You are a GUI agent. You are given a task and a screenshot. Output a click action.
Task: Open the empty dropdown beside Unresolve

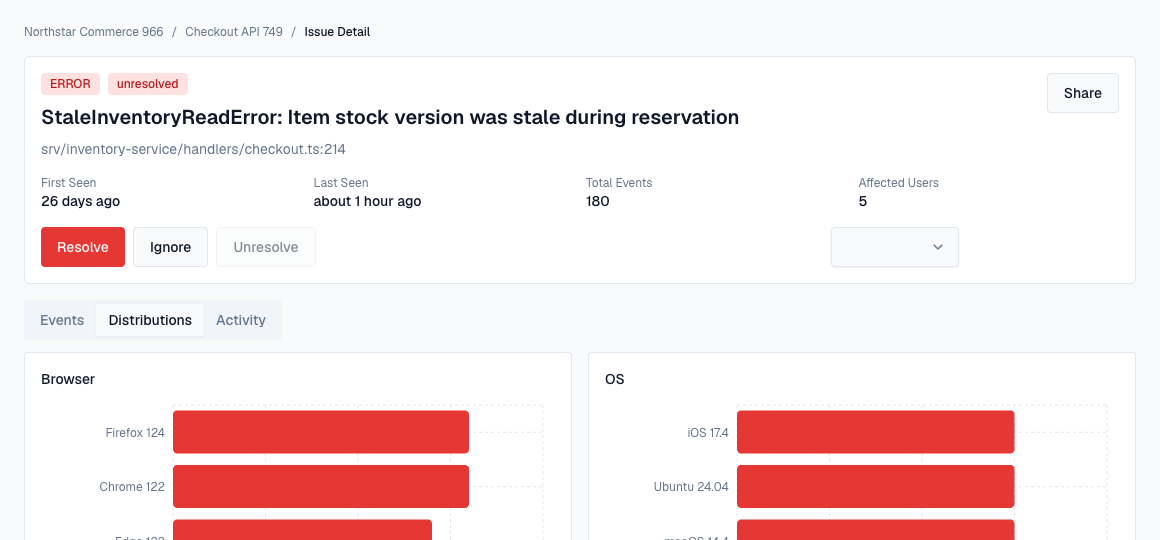[x=895, y=247]
